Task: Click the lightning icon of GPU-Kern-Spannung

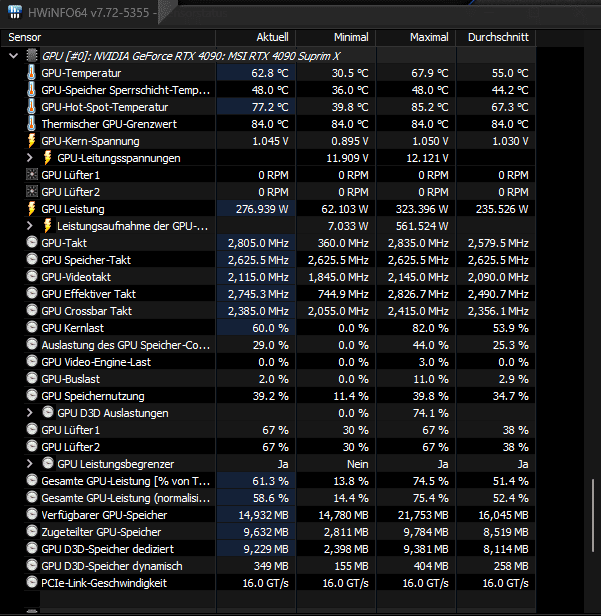Action: 31,141
